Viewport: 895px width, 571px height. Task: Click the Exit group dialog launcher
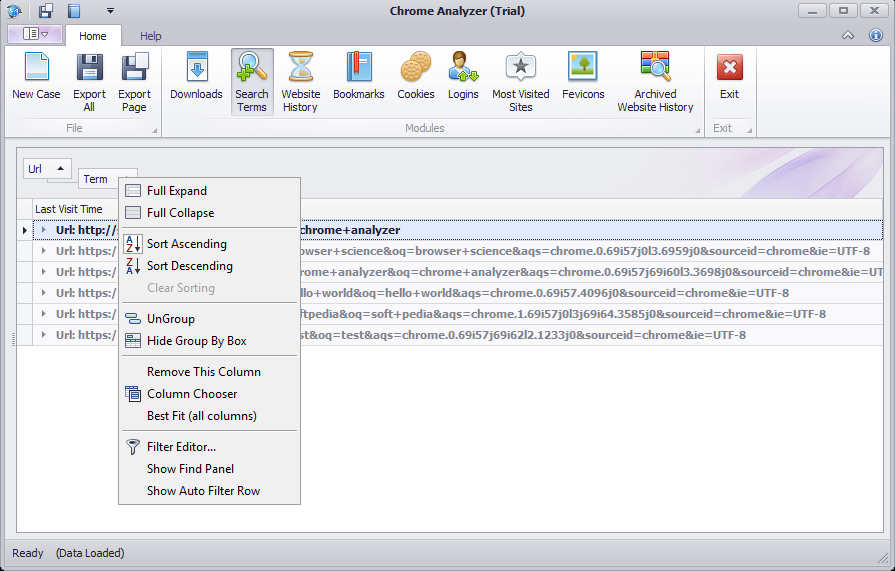(x=749, y=131)
